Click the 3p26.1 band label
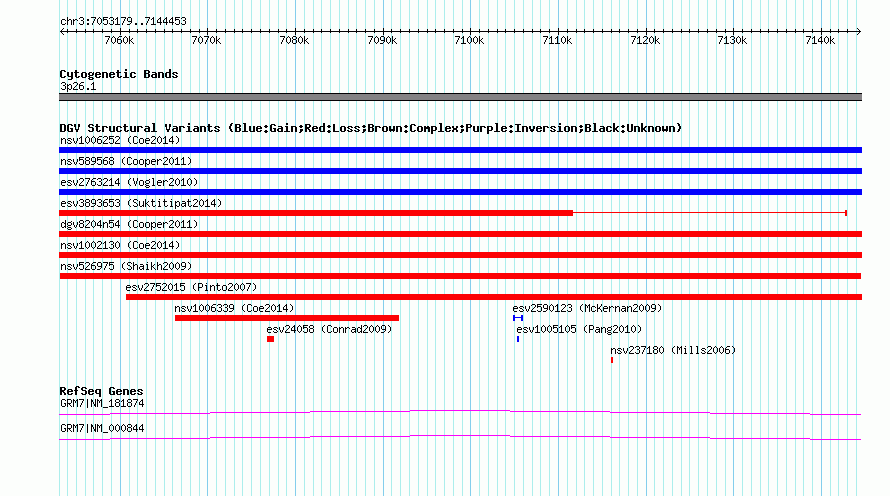The image size is (890, 496). point(78,86)
